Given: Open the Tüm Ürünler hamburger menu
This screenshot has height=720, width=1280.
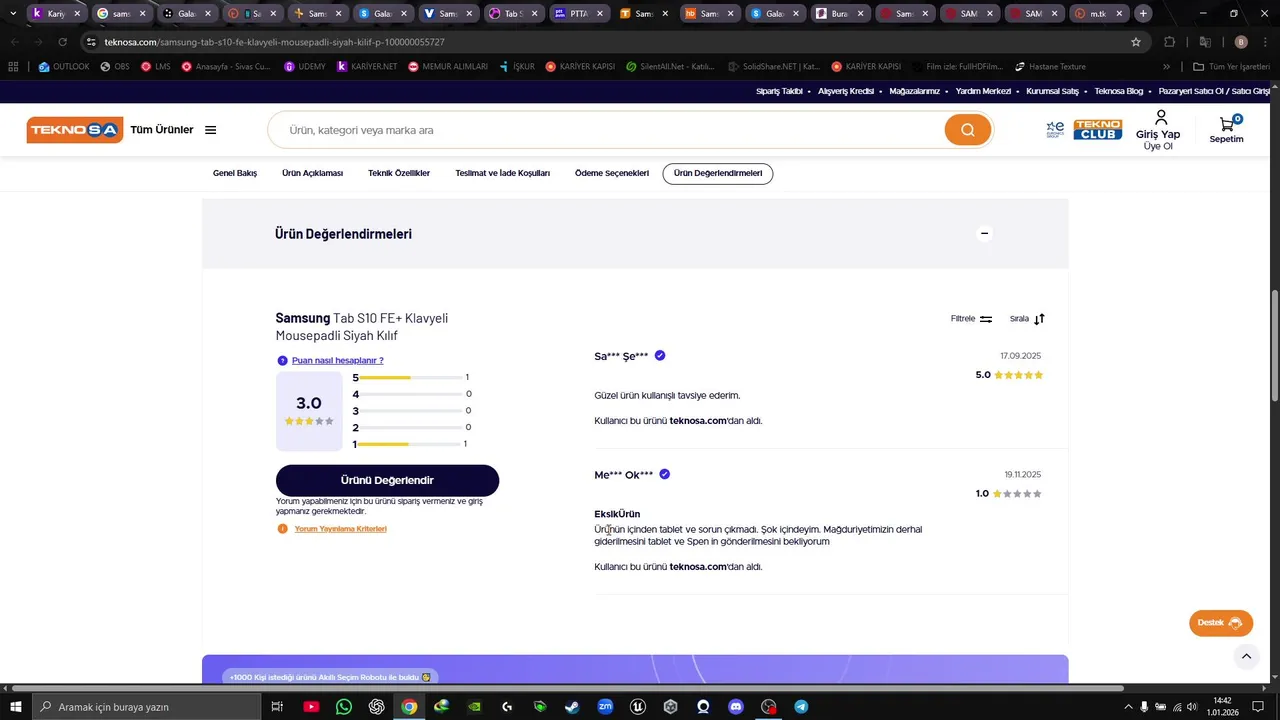Looking at the screenshot, I should click(x=211, y=130).
